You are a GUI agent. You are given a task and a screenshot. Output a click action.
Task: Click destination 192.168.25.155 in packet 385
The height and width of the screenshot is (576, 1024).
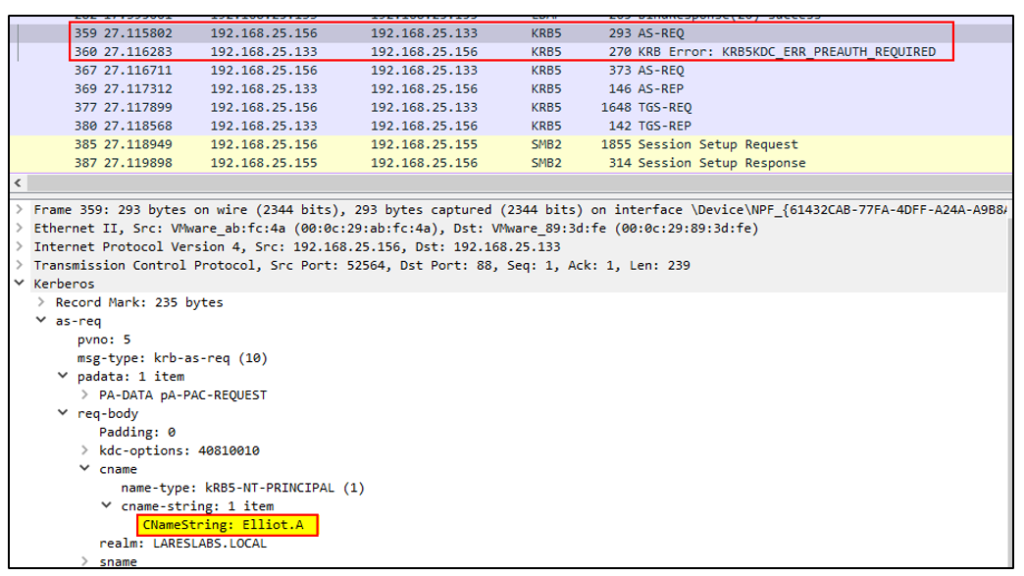coord(424,144)
